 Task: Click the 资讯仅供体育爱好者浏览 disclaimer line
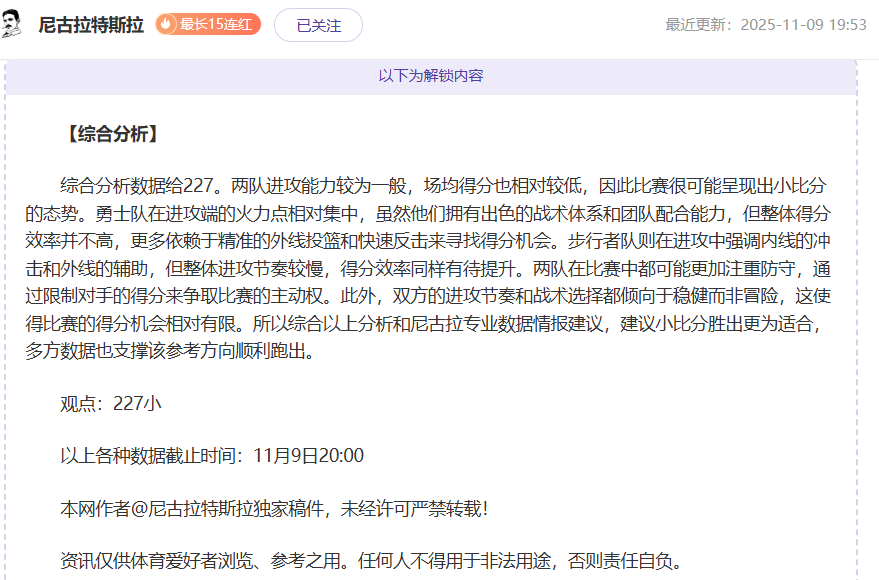[x=370, y=561]
